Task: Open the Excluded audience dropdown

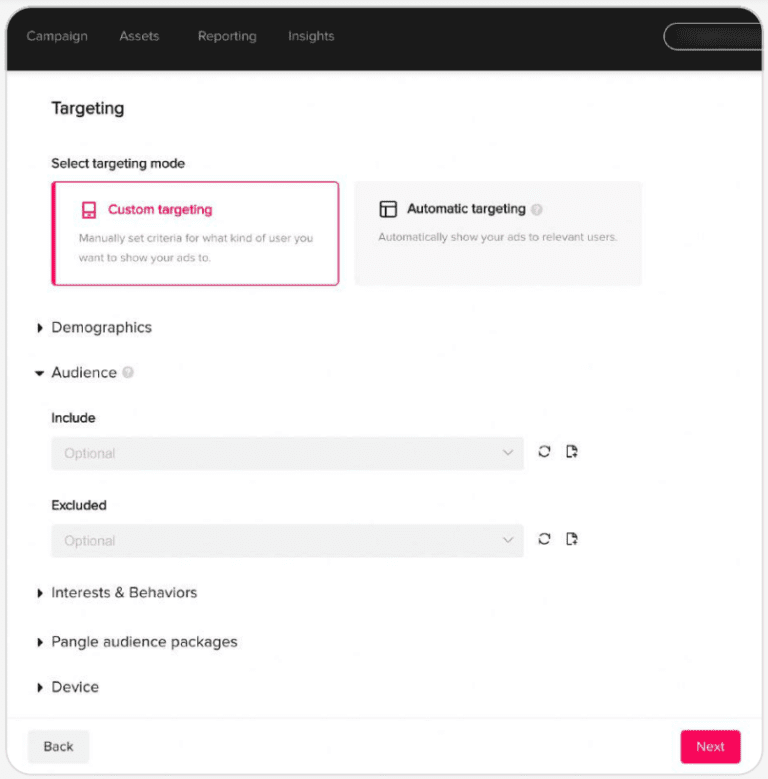Action: 287,541
